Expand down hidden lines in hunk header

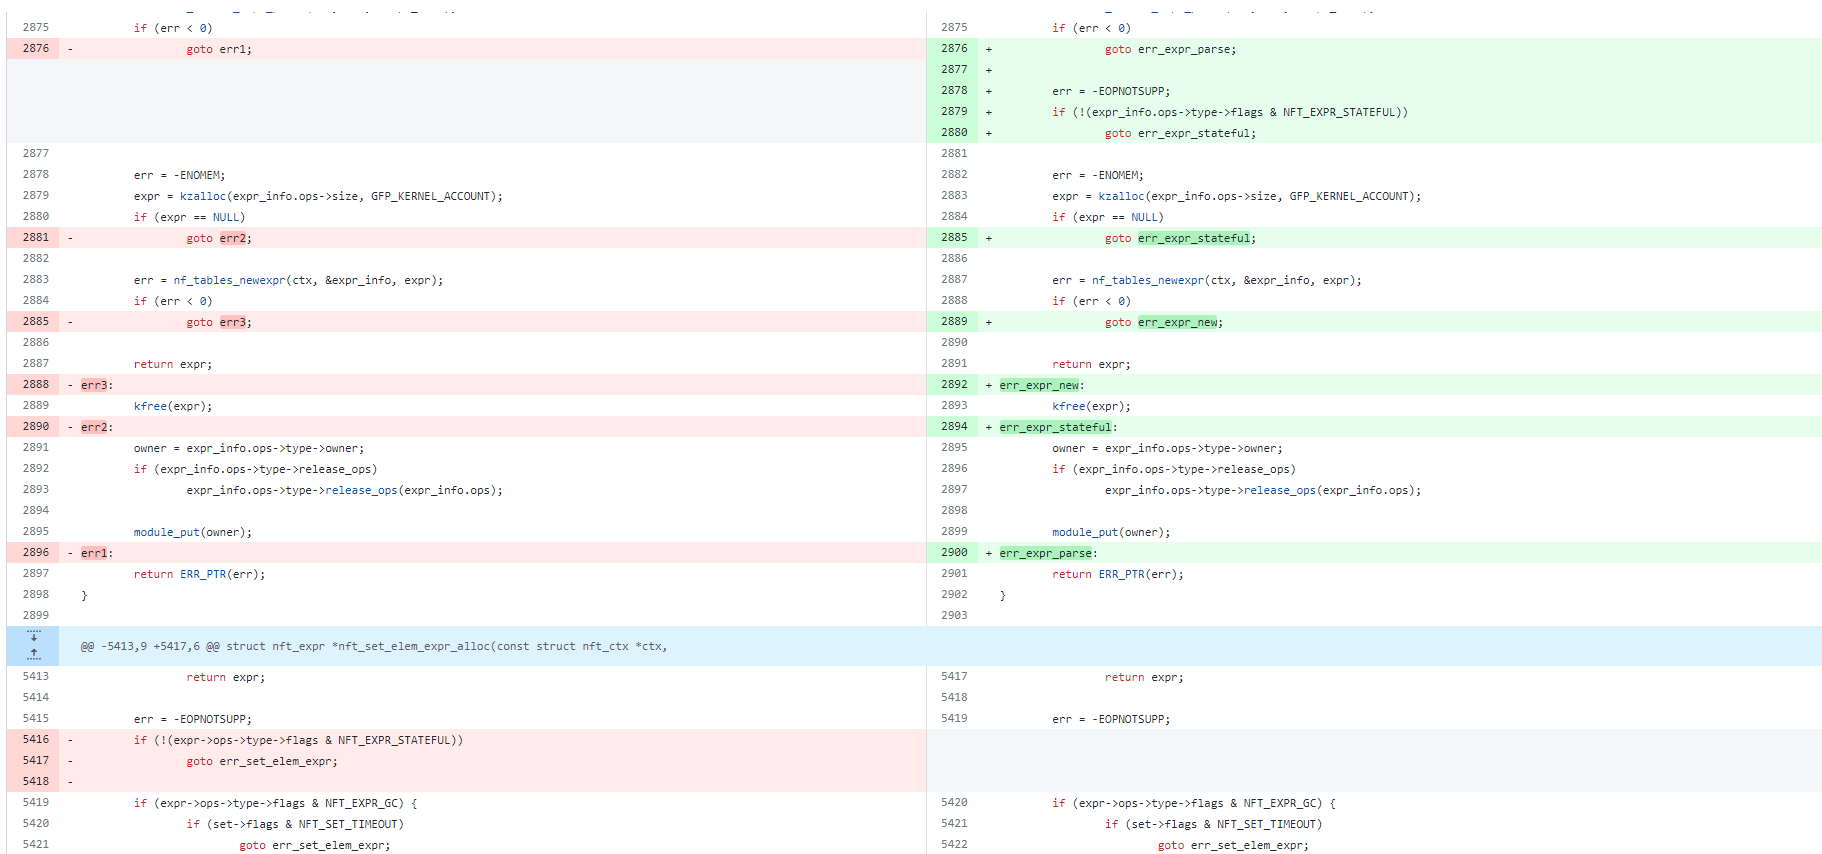(33, 636)
